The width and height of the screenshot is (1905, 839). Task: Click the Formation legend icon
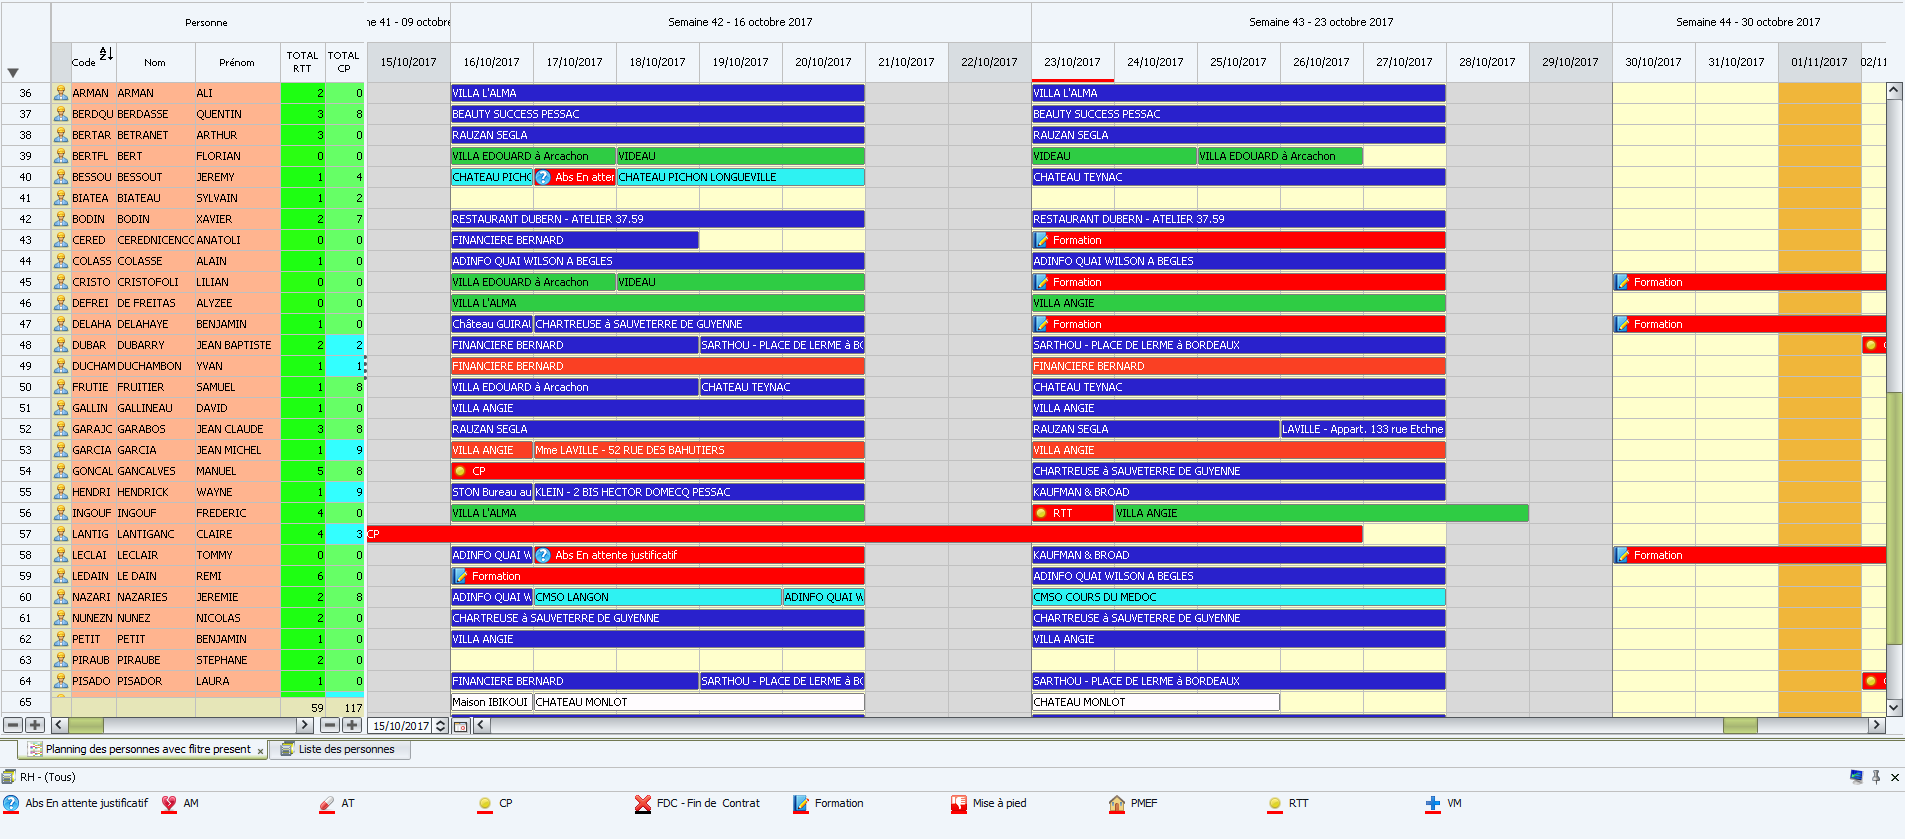(x=801, y=803)
